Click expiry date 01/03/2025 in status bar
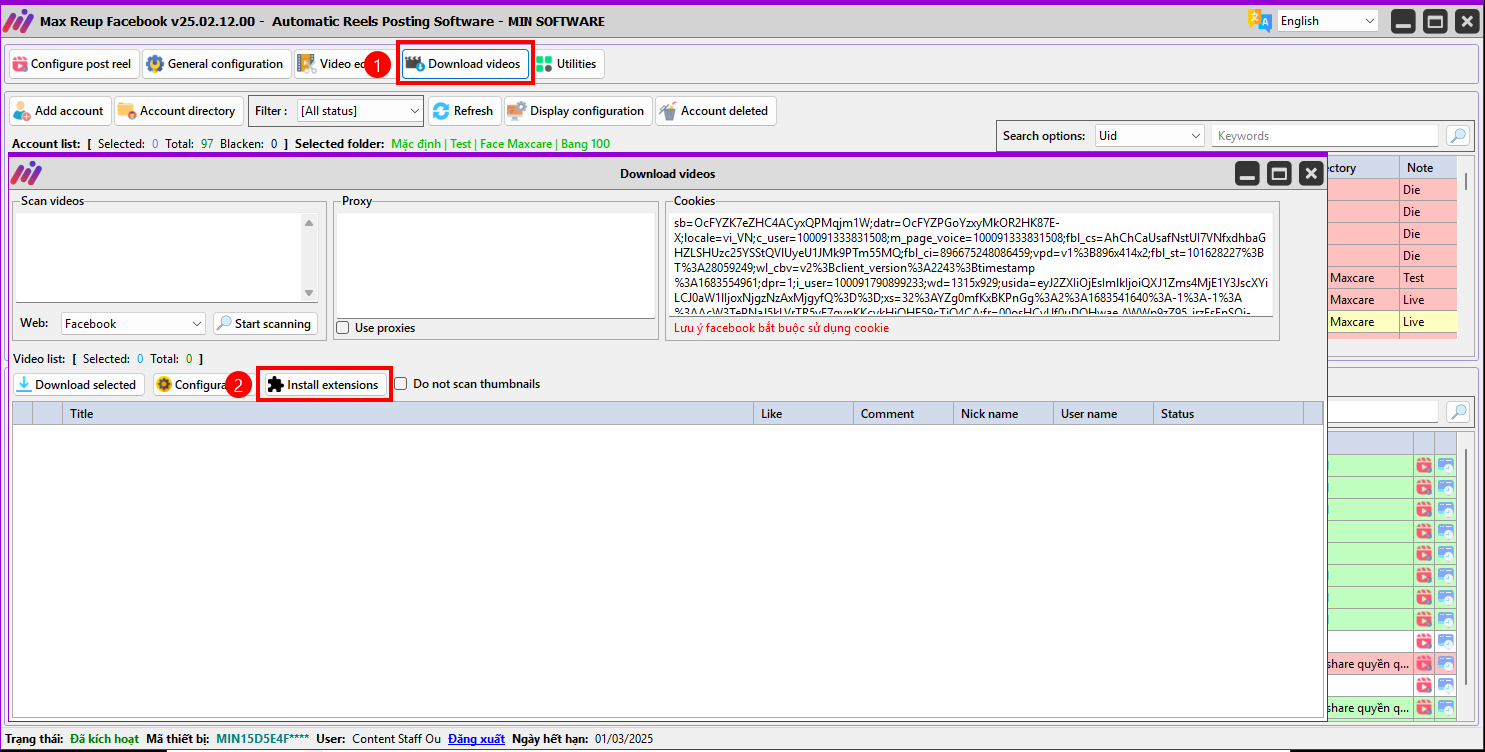The width and height of the screenshot is (1485, 752). (624, 739)
